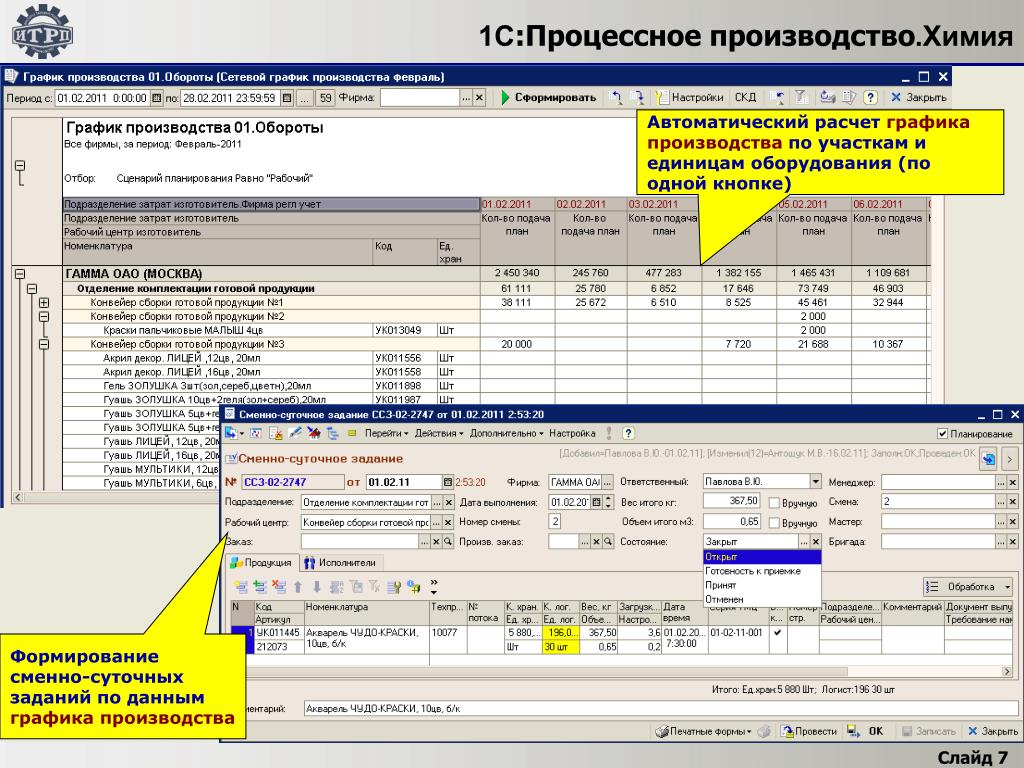Collapse the ГАММА ОАО (МОСКВА) group
Image resolution: width=1024 pixels, height=768 pixels.
pyautogui.click(x=20, y=275)
